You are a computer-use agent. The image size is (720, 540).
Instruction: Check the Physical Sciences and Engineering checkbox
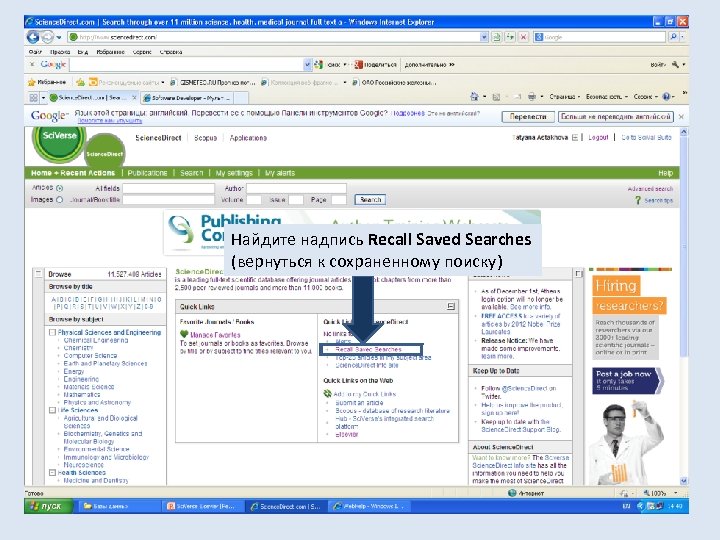coord(52,332)
